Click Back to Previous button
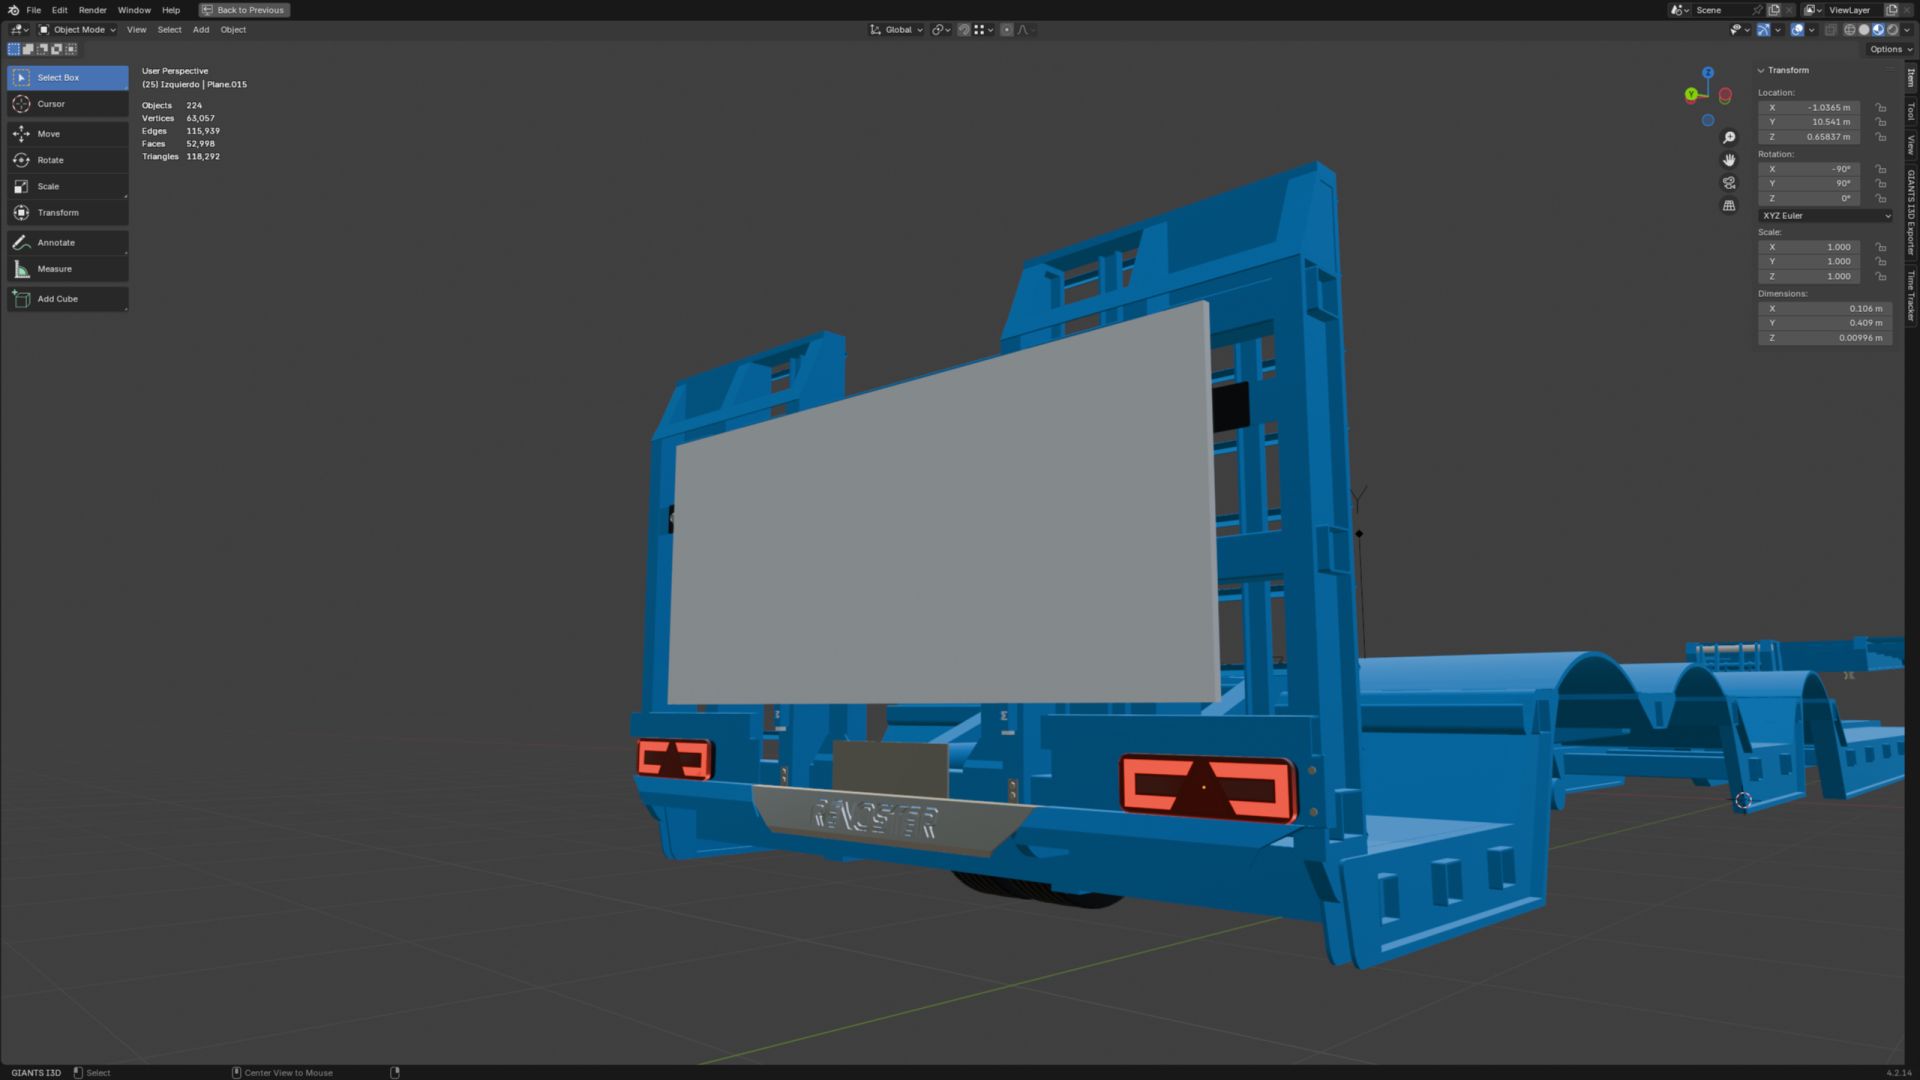This screenshot has height=1080, width=1920. click(x=244, y=10)
